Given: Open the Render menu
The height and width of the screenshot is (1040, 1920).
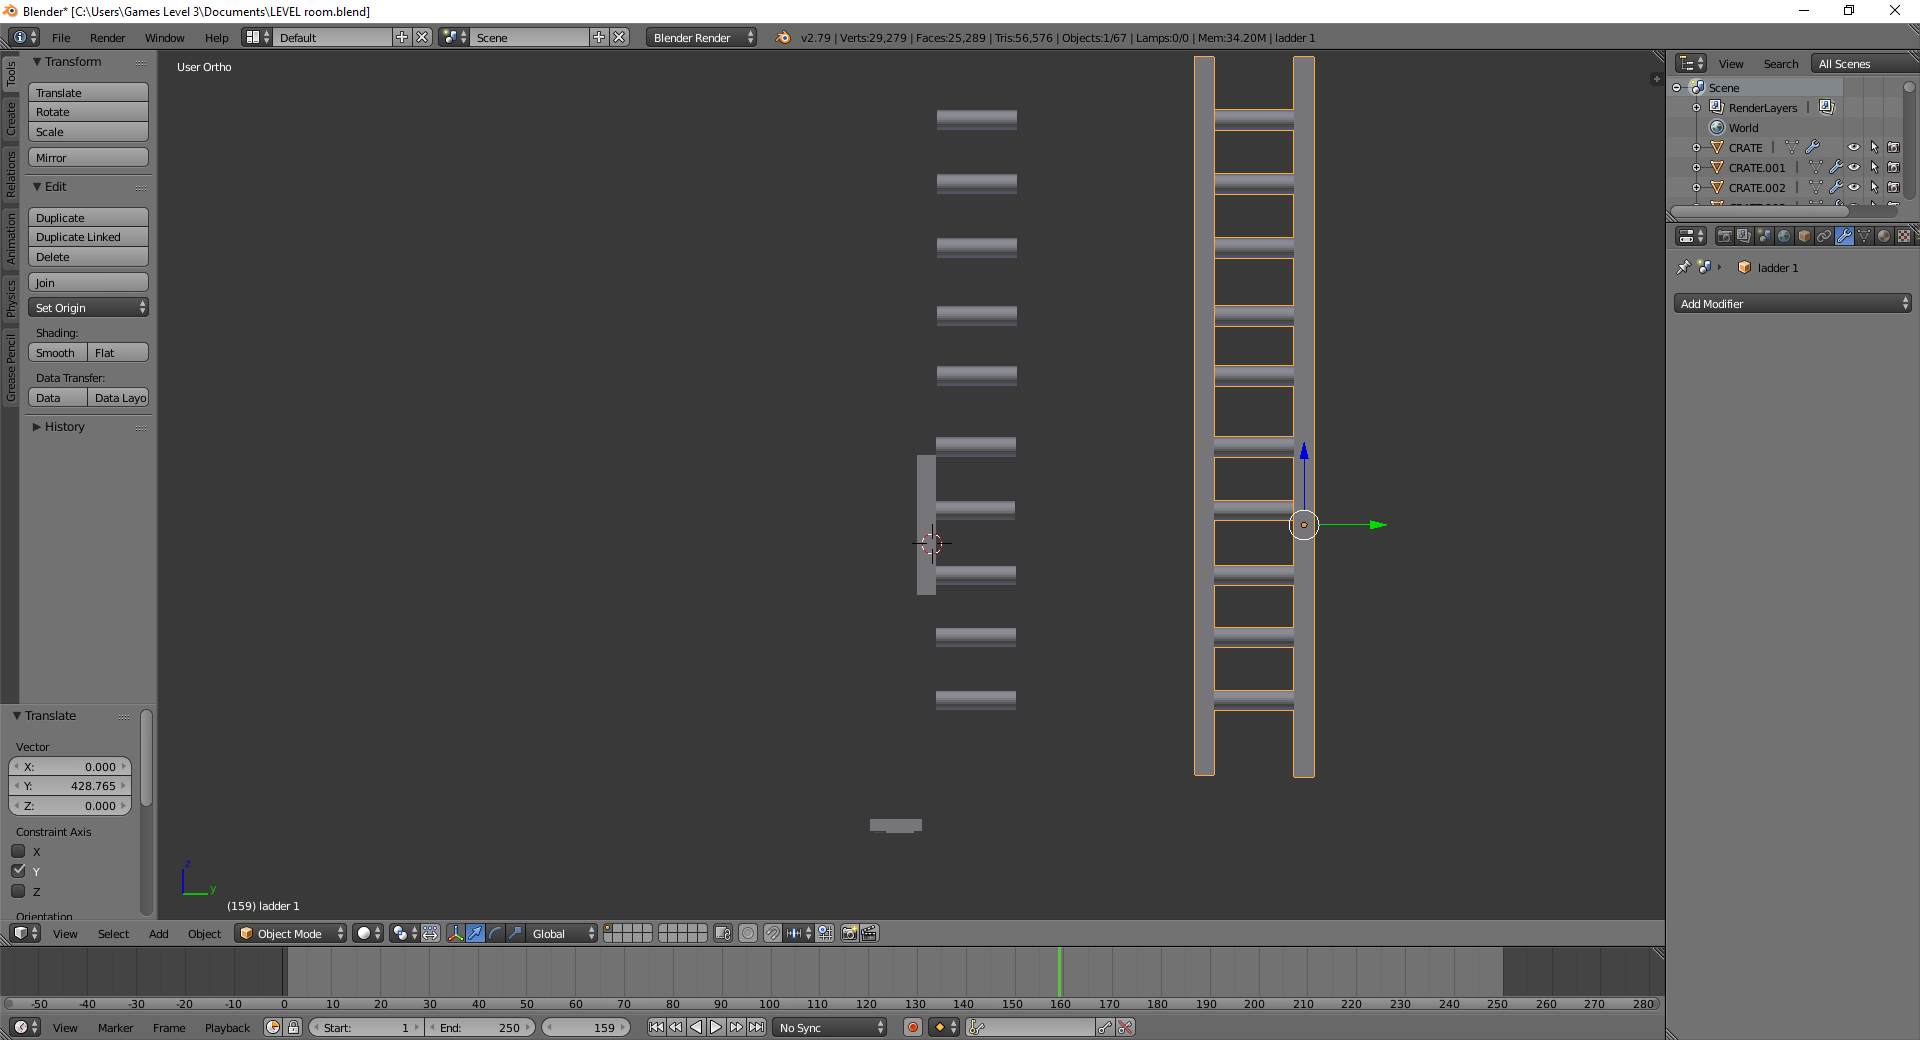Looking at the screenshot, I should pos(107,38).
